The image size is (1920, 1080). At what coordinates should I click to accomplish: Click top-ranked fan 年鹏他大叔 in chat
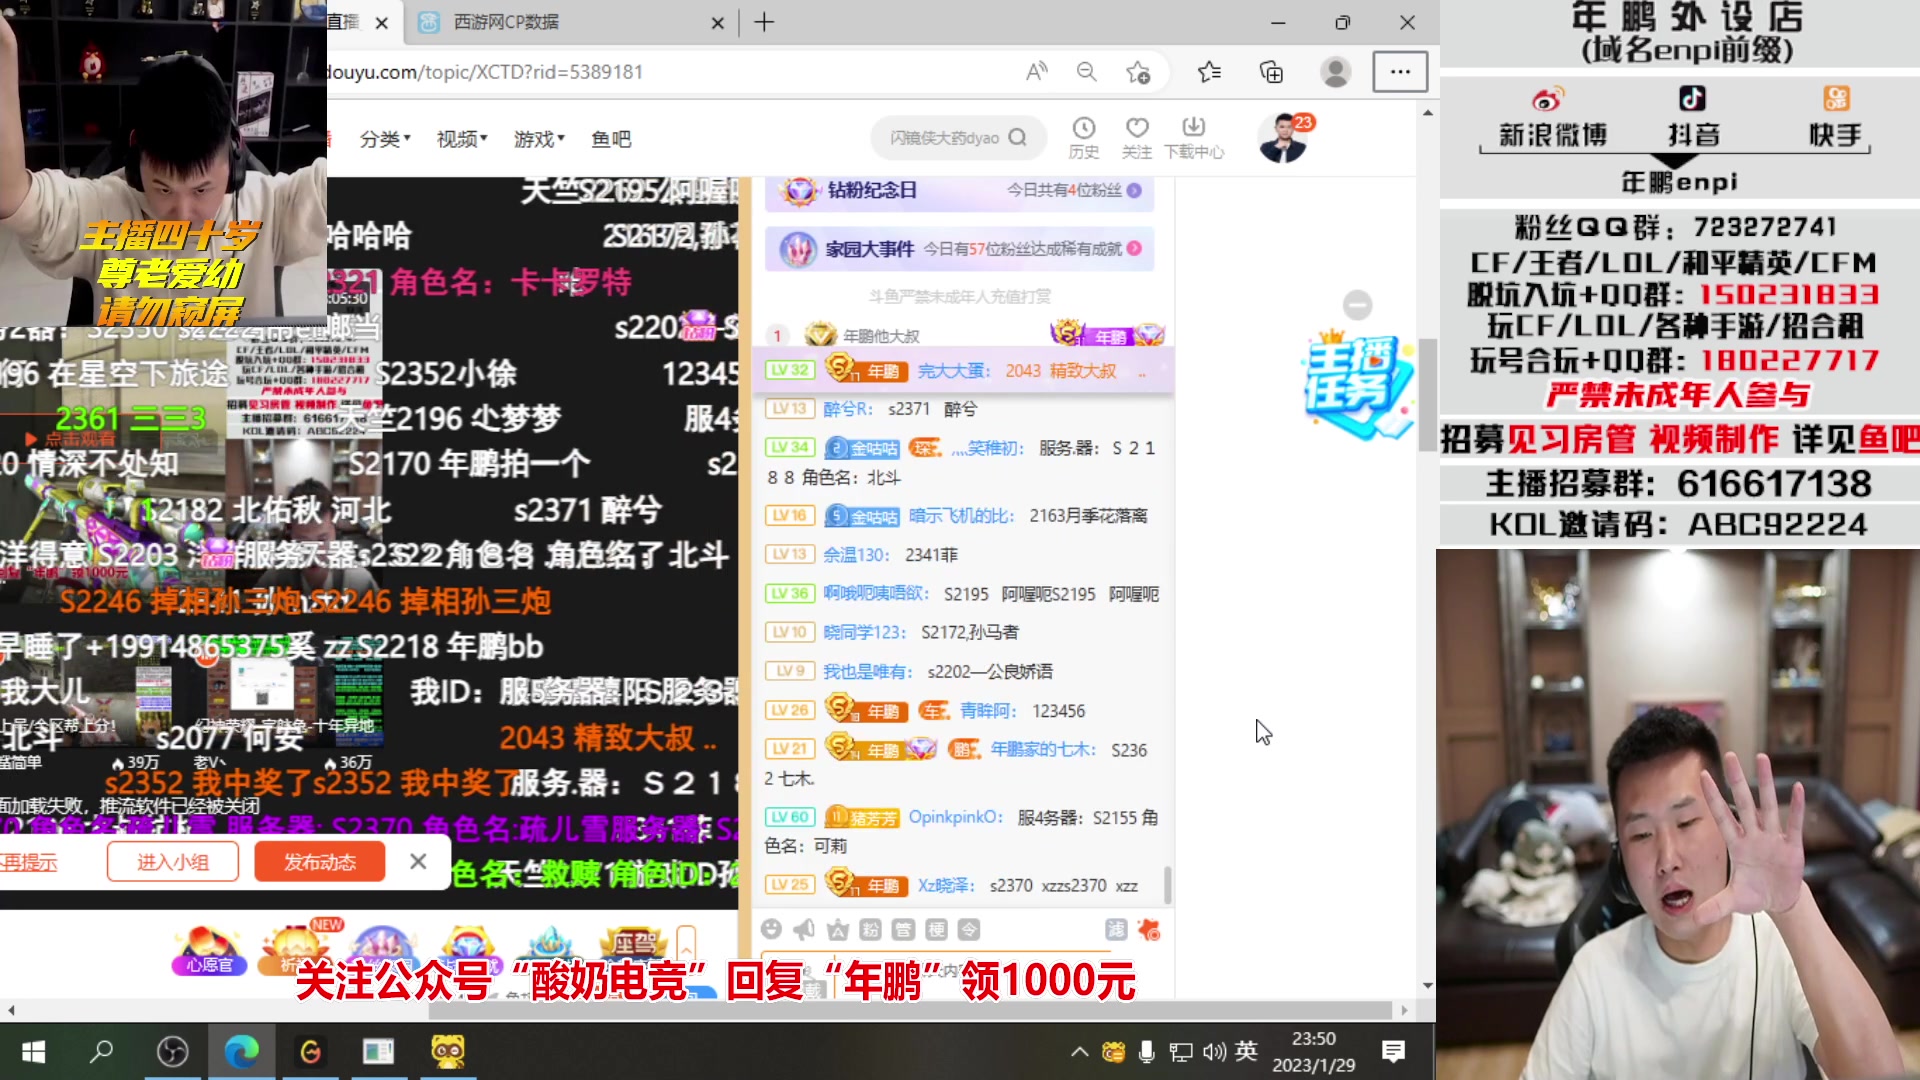[880, 336]
